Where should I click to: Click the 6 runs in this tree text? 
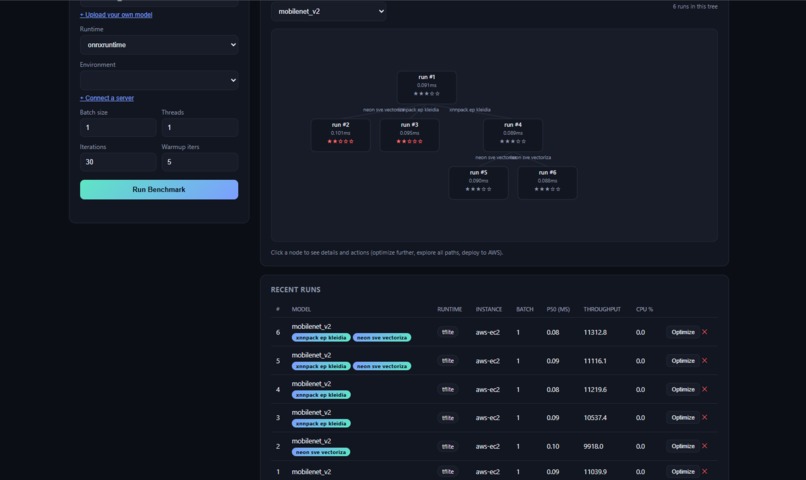pyautogui.click(x=695, y=7)
